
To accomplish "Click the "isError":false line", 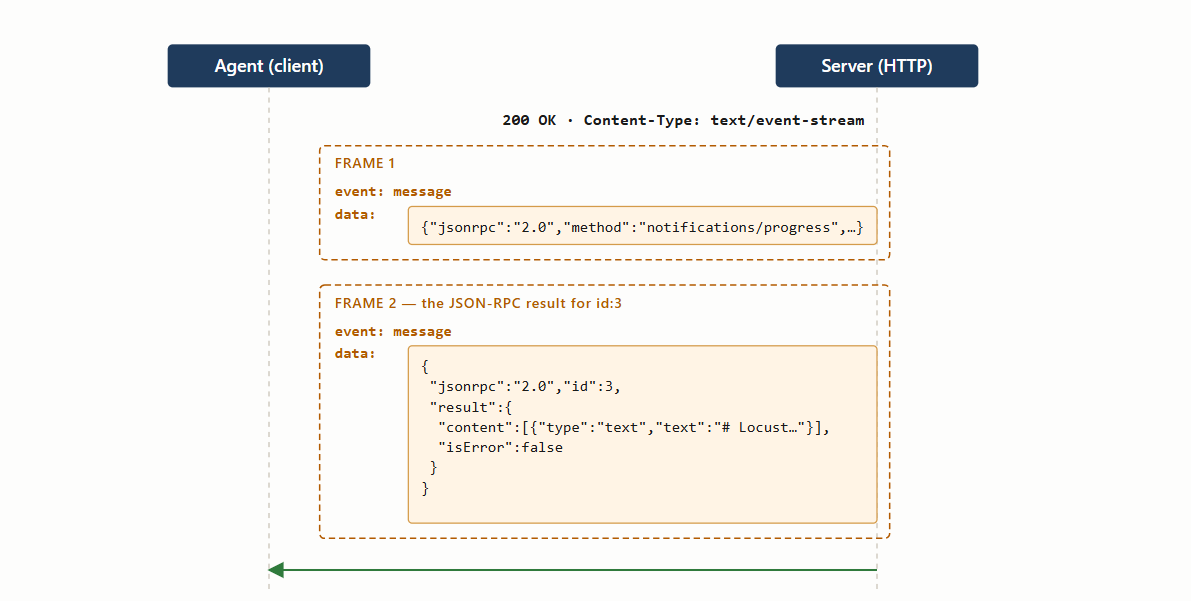I will [x=501, y=448].
